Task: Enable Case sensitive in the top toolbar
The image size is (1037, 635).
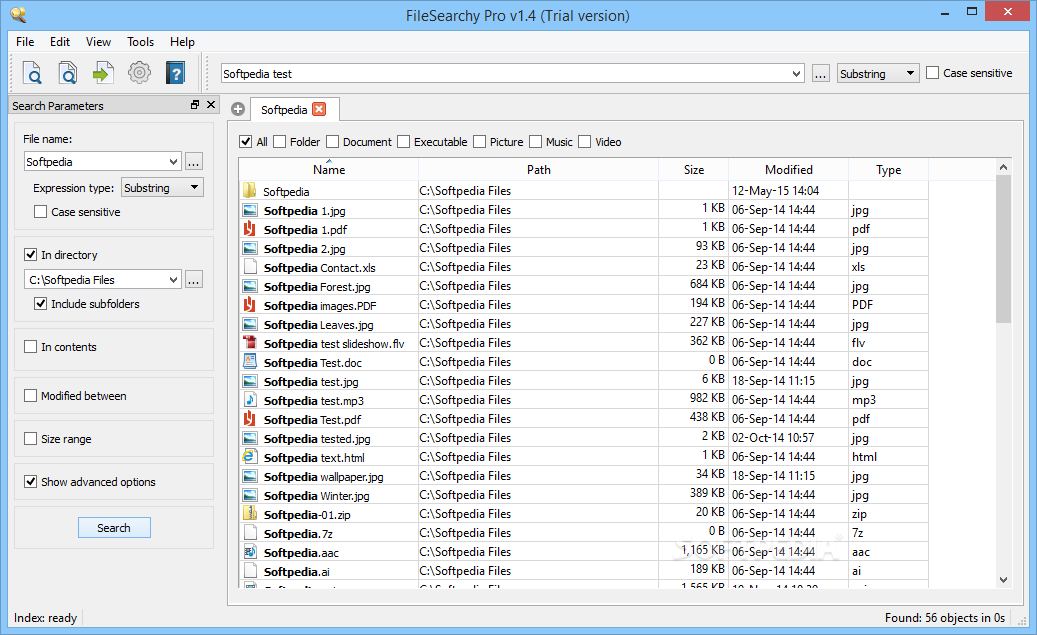Action: (933, 73)
